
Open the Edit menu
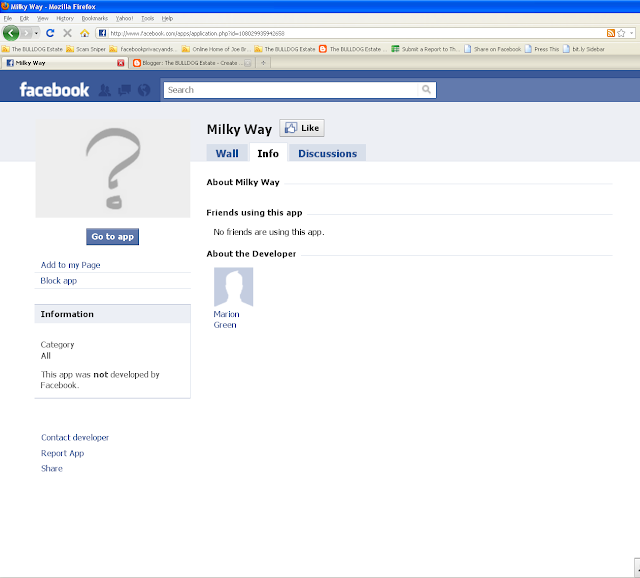pos(24,18)
